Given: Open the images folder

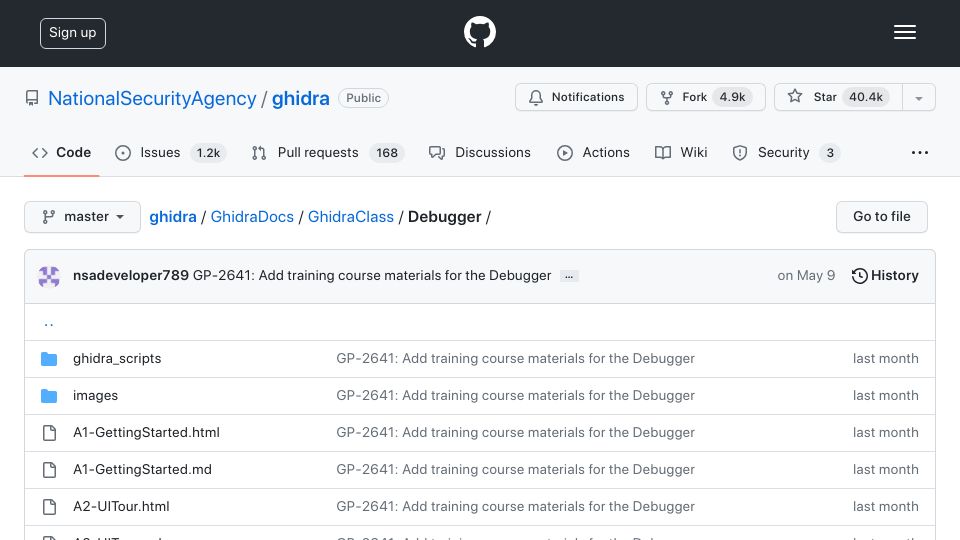Looking at the screenshot, I should [96, 396].
